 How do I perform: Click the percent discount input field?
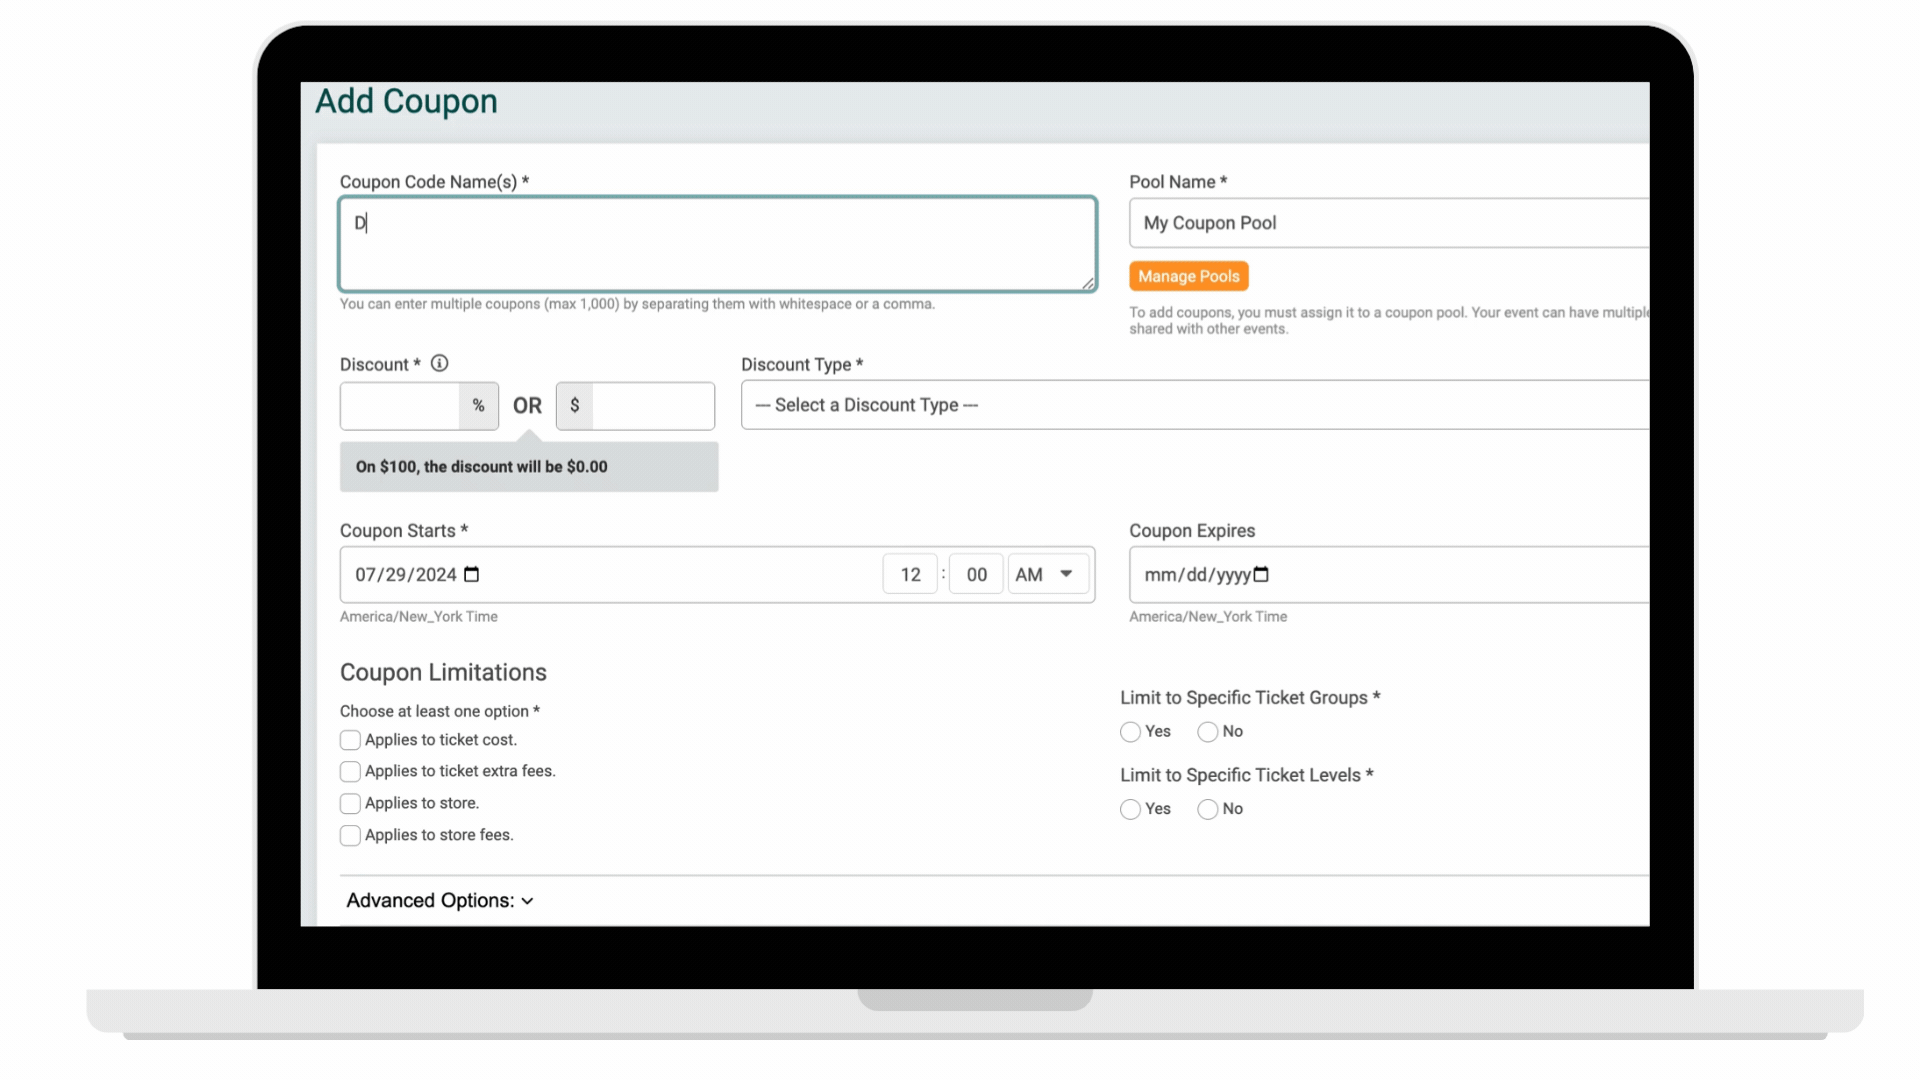click(x=400, y=406)
